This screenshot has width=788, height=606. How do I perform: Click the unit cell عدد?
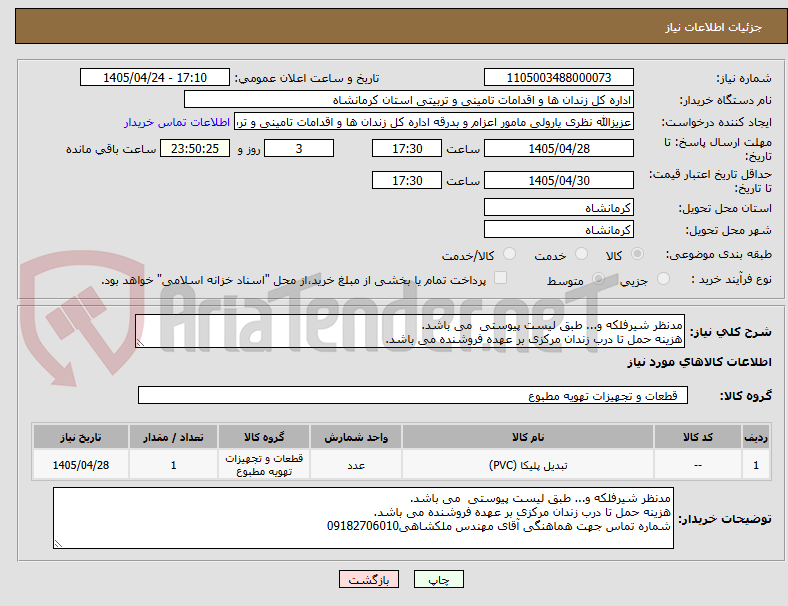point(356,465)
